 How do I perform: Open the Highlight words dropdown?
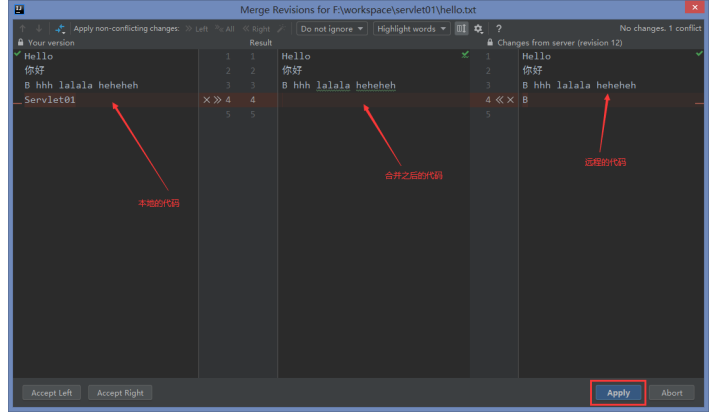(412, 29)
